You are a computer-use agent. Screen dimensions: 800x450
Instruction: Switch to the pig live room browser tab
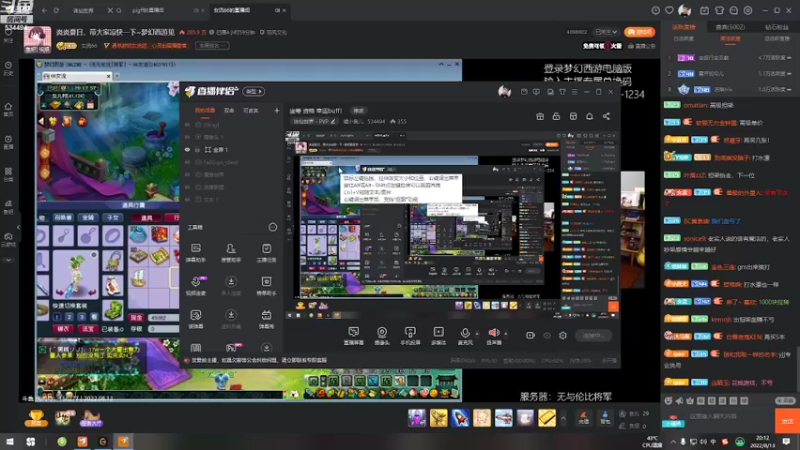click(x=148, y=10)
